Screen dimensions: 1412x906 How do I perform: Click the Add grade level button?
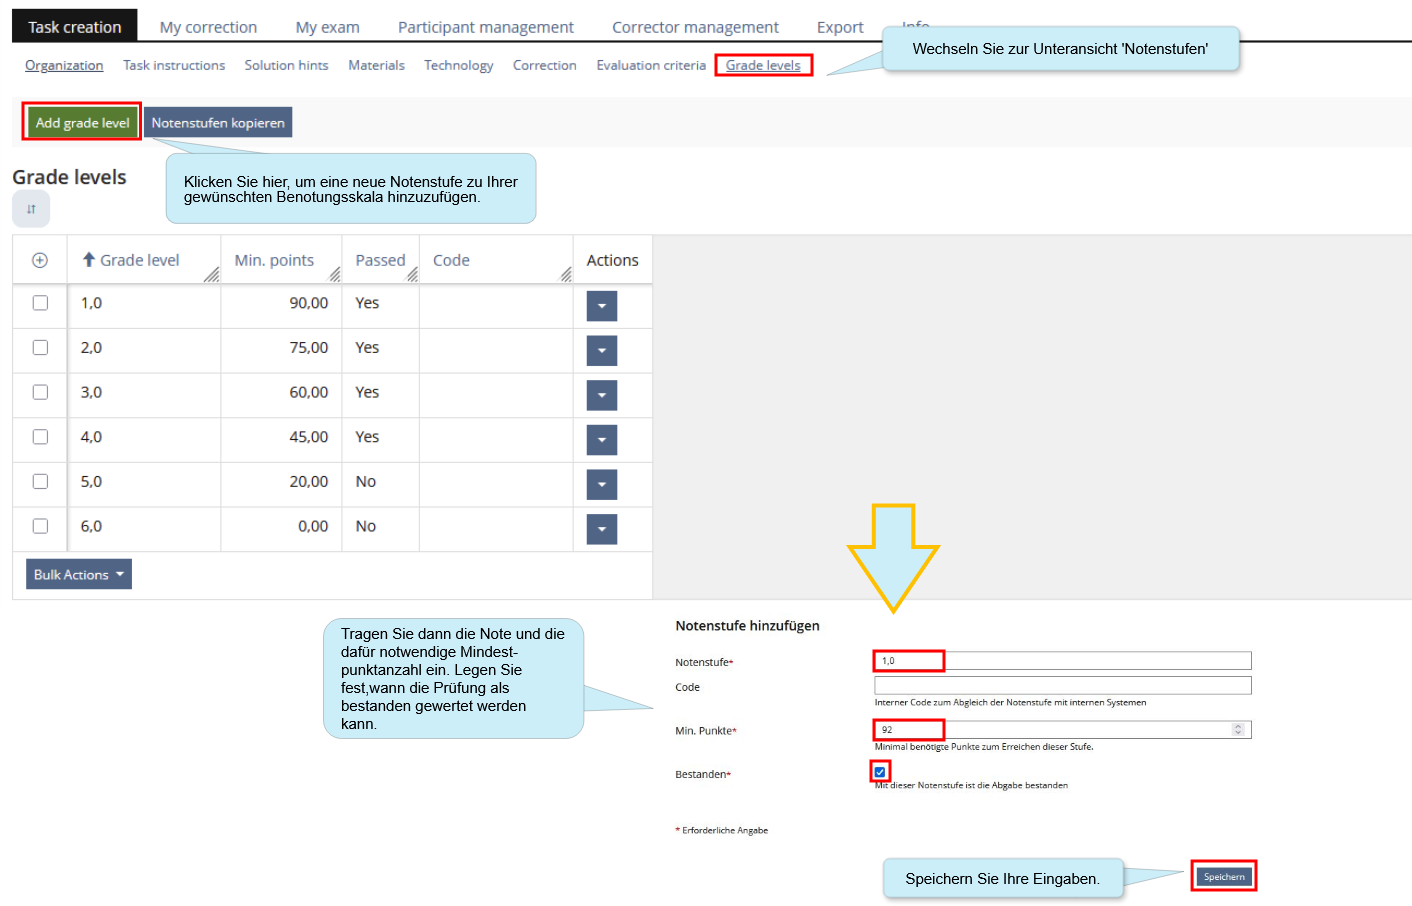click(x=82, y=122)
